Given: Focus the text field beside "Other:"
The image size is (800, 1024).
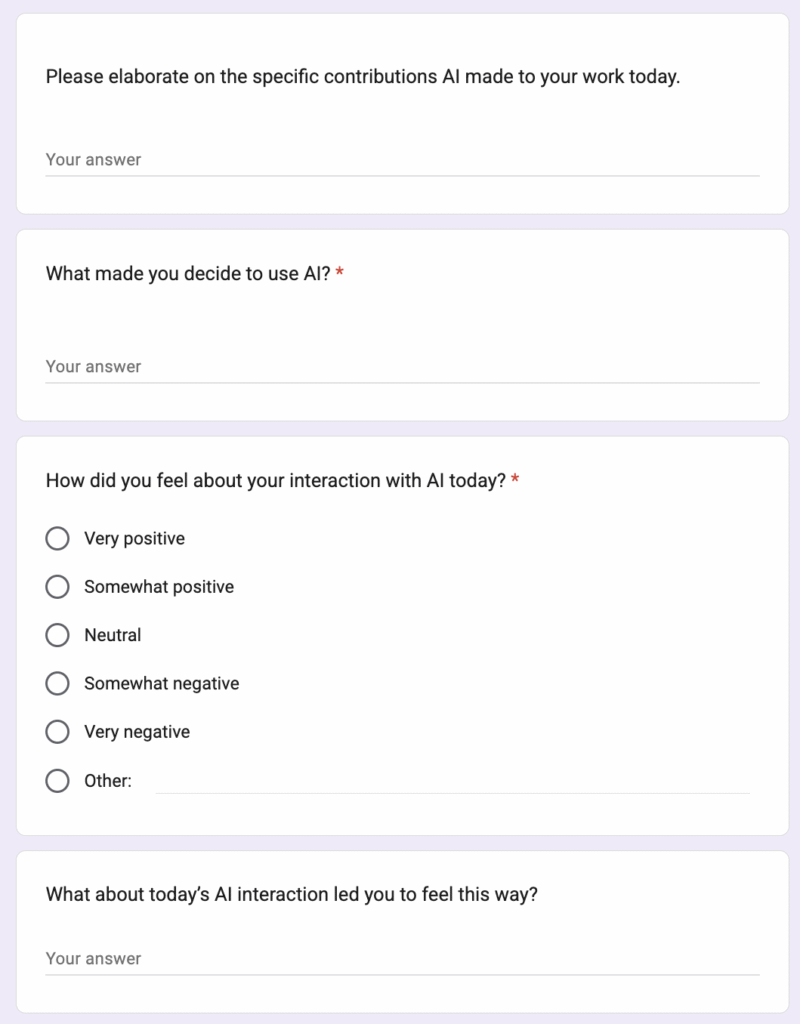Looking at the screenshot, I should click(x=452, y=781).
